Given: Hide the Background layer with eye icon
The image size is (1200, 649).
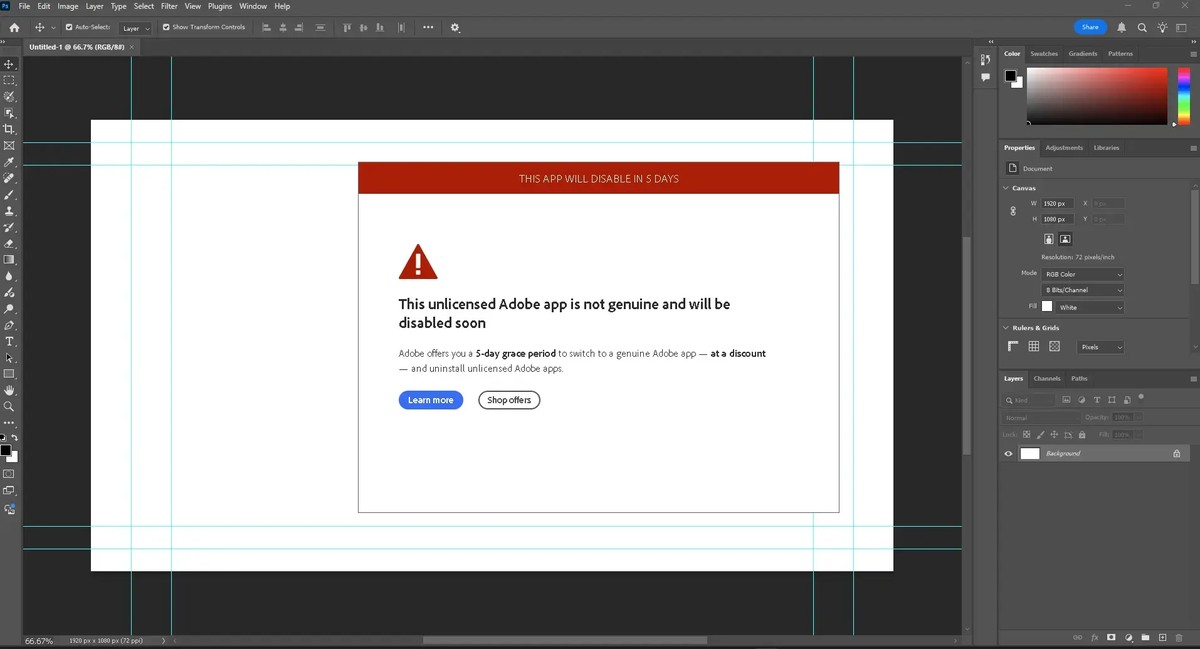Looking at the screenshot, I should click(1008, 454).
